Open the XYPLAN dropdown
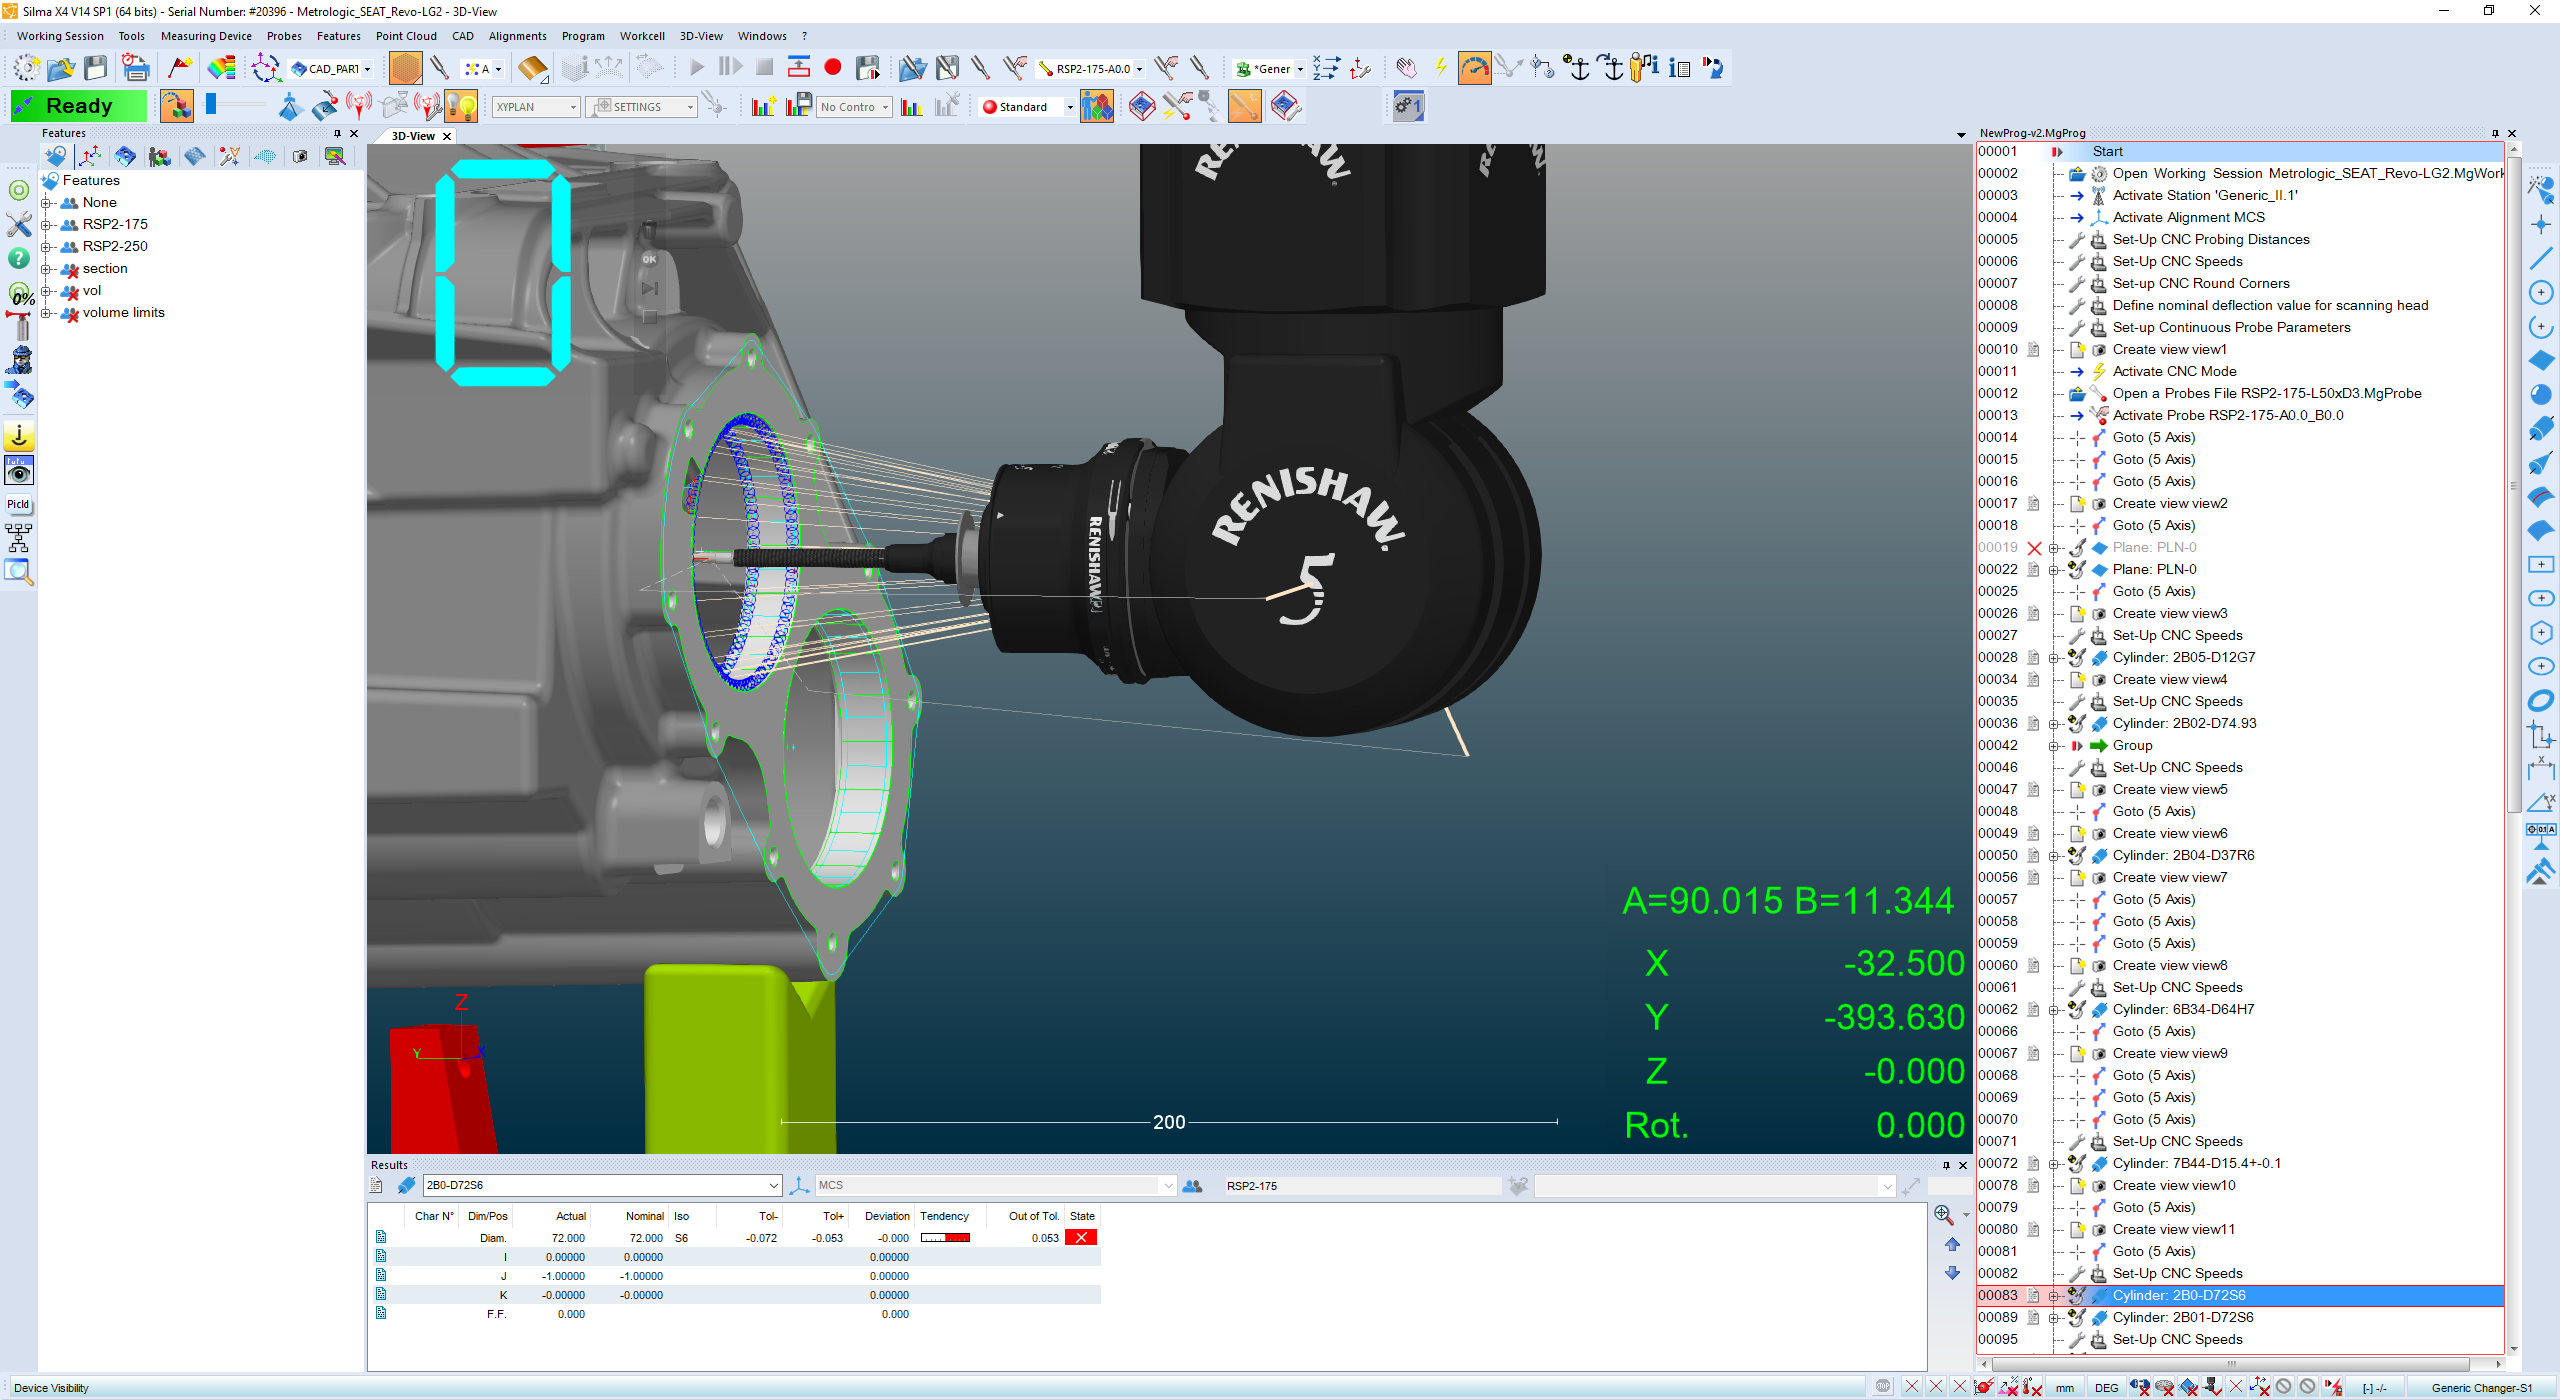The image size is (2560, 1400). click(x=573, y=107)
